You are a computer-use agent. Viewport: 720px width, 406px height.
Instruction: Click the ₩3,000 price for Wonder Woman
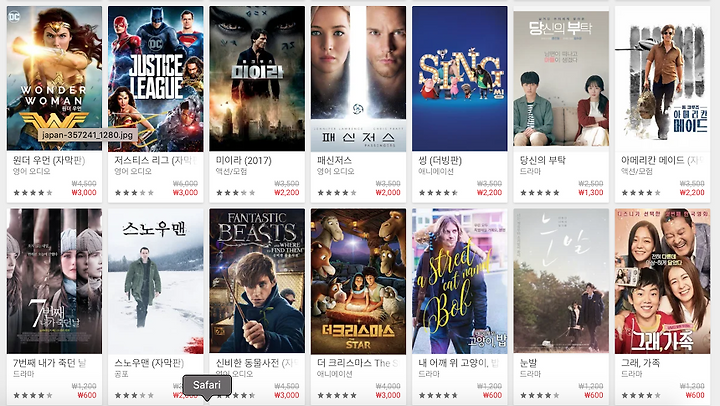coord(84,192)
